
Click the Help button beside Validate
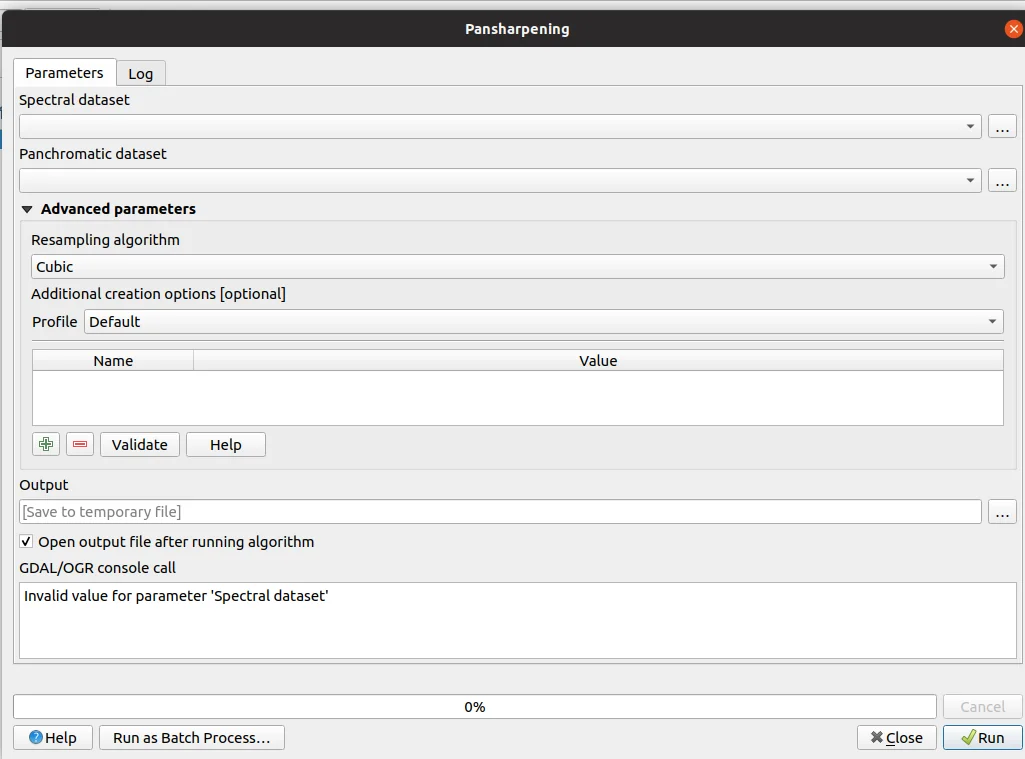pos(226,444)
